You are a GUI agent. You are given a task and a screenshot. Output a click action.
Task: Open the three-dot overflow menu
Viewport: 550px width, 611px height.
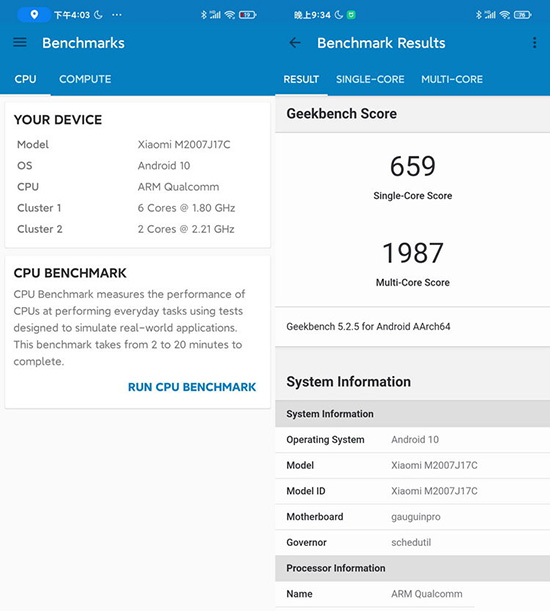coord(534,43)
